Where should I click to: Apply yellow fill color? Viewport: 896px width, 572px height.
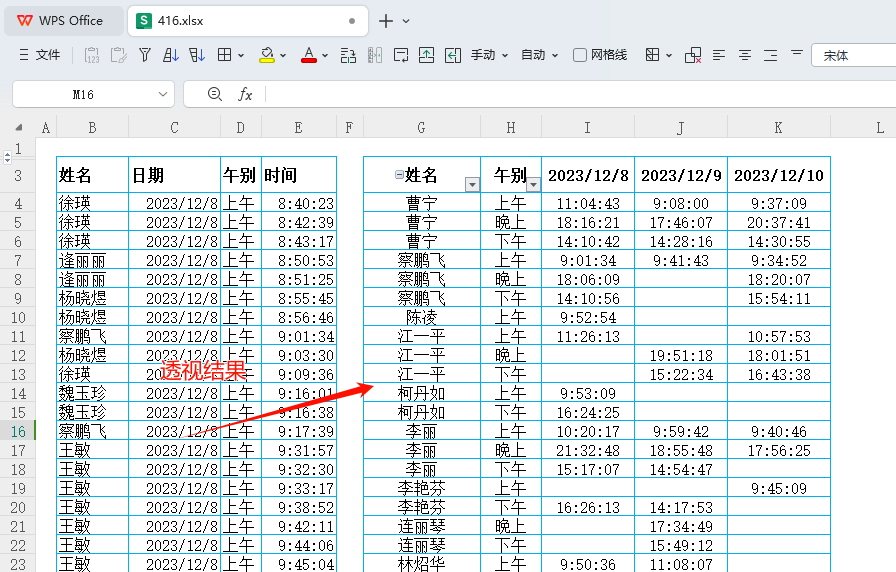coord(267,55)
